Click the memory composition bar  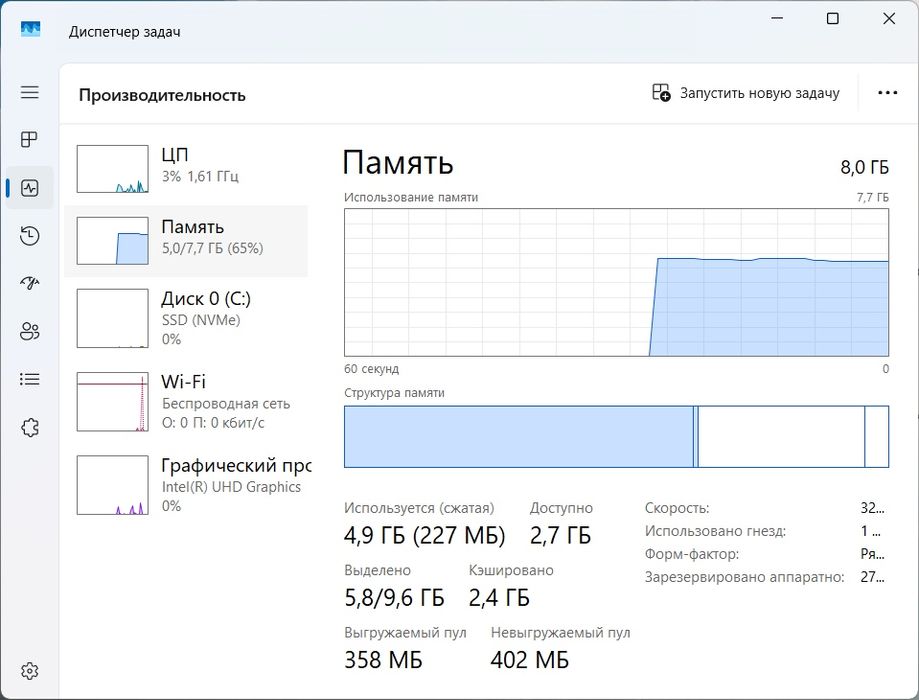(x=616, y=436)
